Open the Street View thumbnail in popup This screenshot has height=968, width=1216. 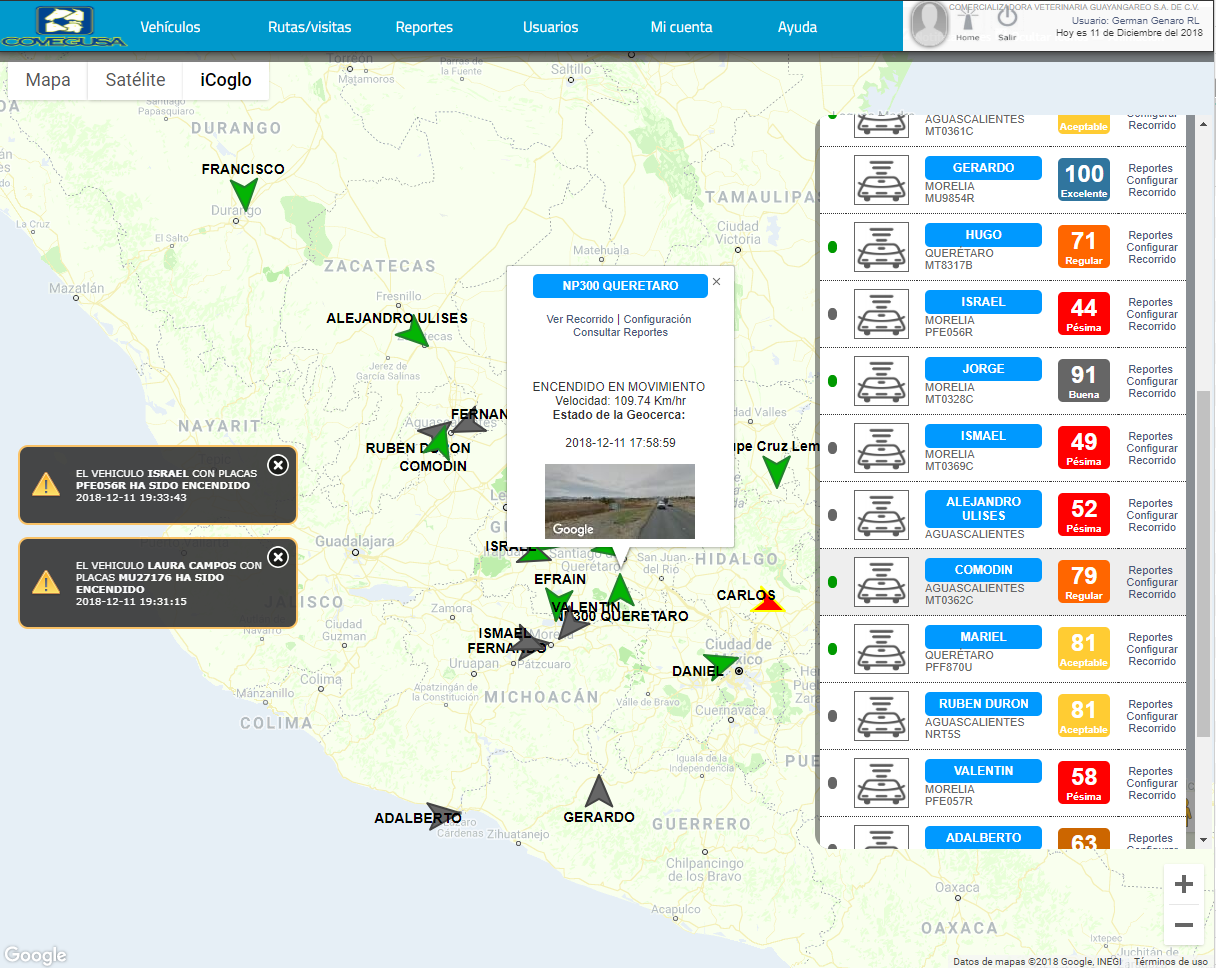pos(619,501)
